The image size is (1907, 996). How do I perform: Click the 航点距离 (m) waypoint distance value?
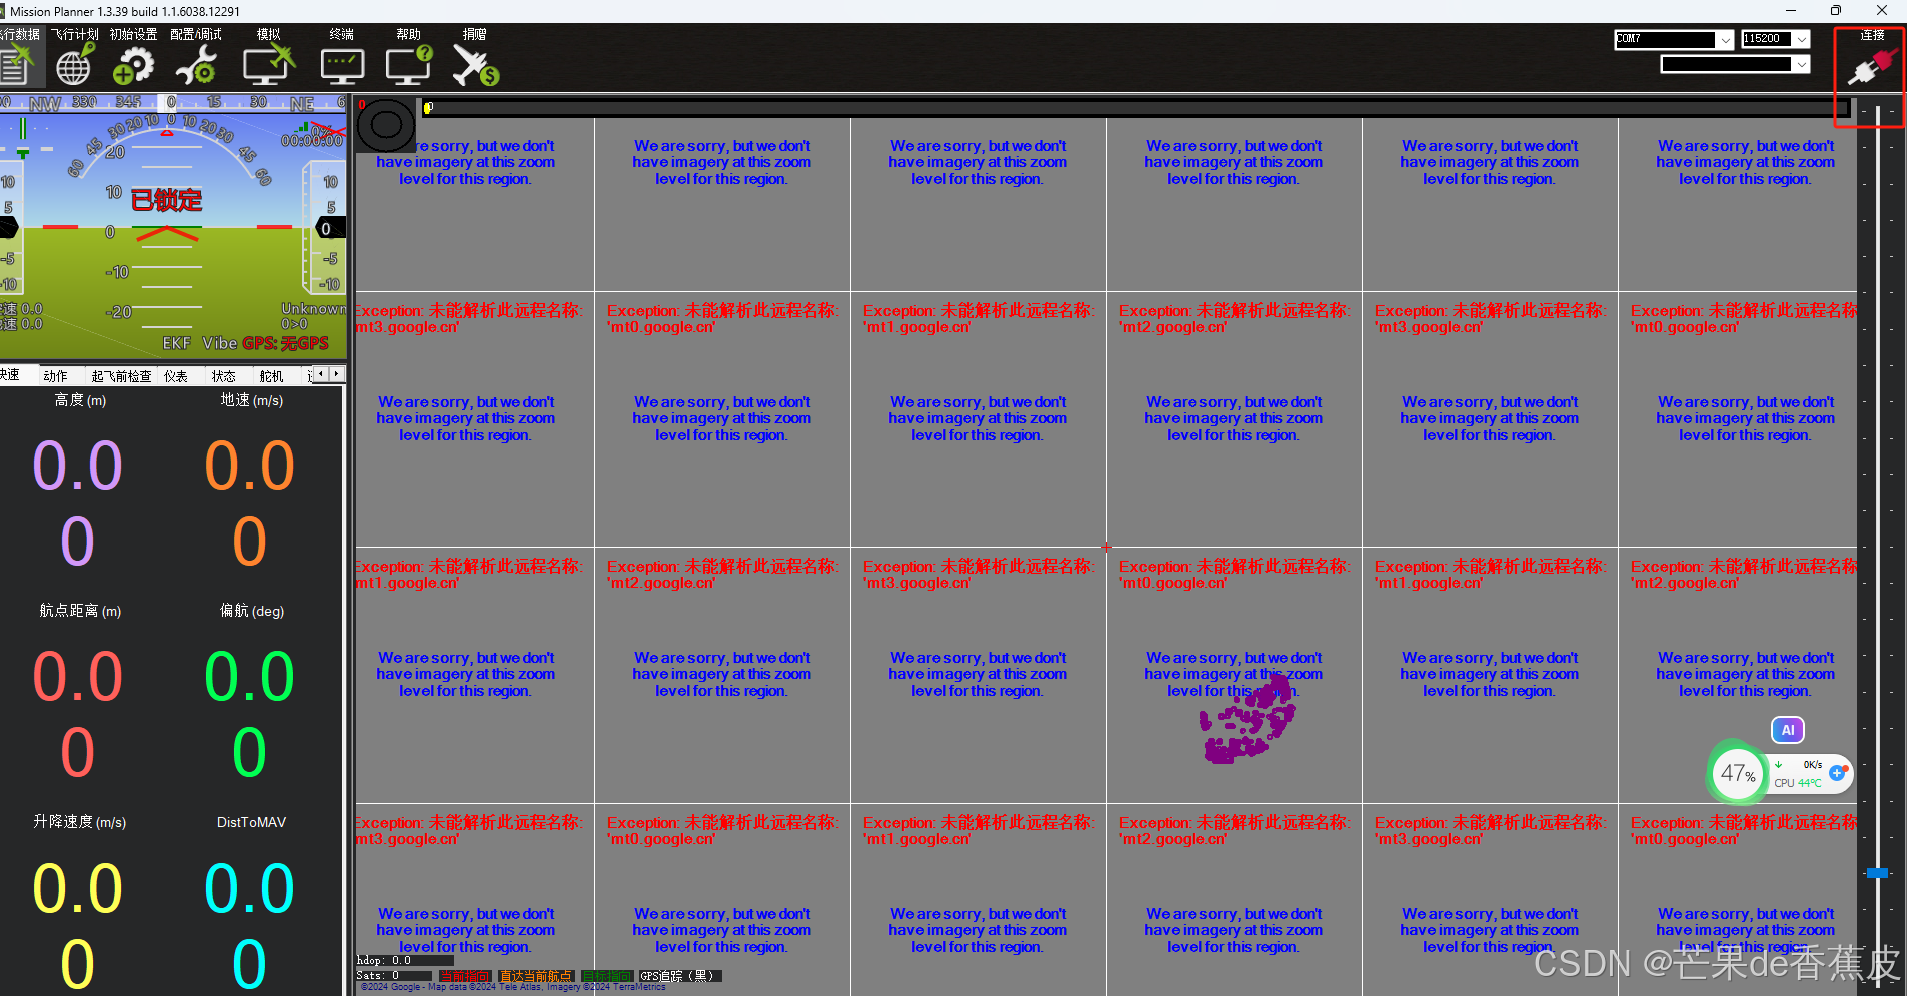(78, 714)
